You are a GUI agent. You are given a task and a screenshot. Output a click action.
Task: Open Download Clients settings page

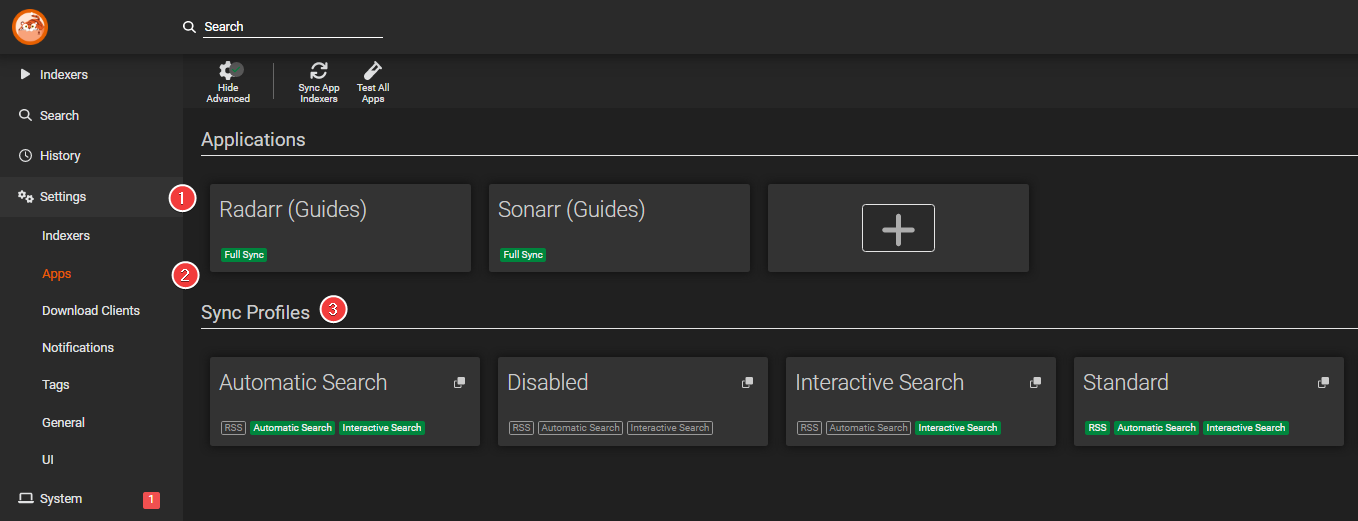click(x=91, y=311)
